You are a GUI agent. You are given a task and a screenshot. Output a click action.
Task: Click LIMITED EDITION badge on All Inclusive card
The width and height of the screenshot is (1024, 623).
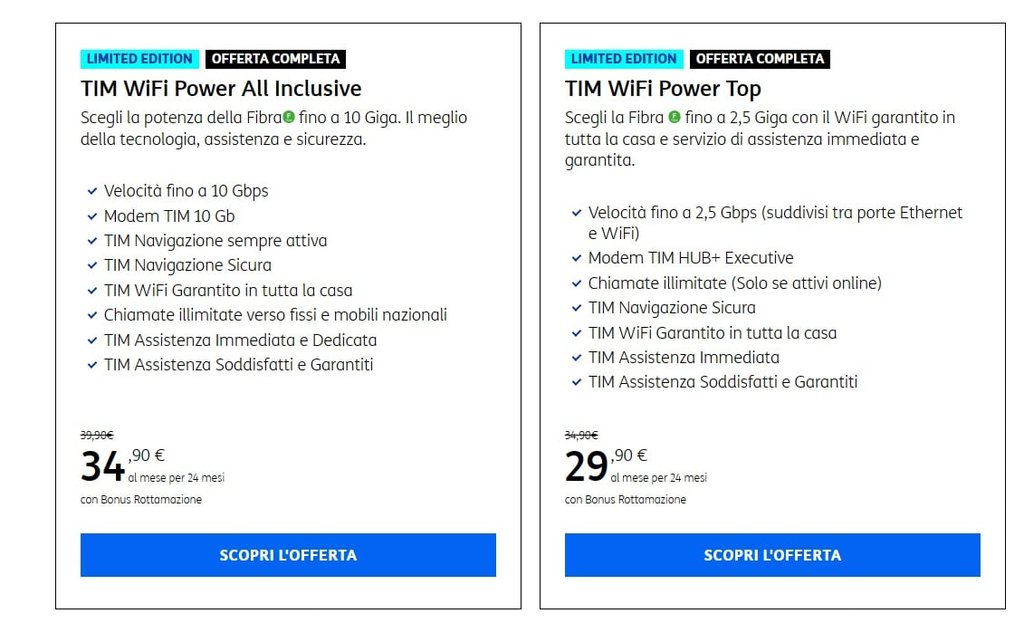(x=139, y=59)
